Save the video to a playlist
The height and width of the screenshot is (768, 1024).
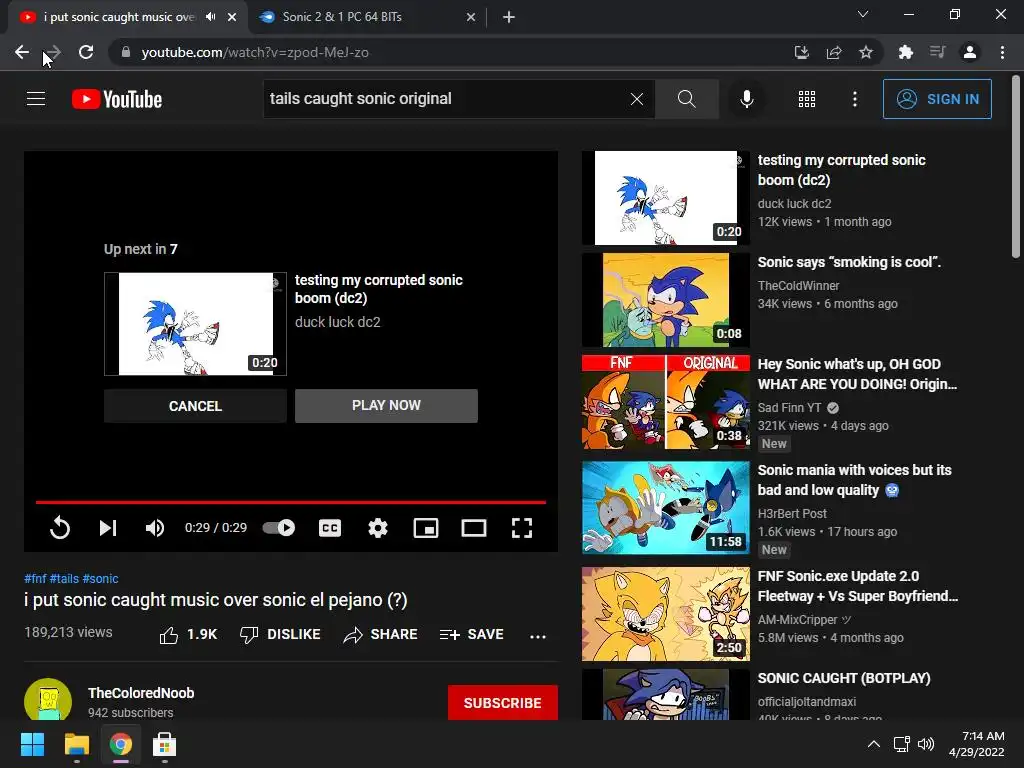[x=472, y=634]
